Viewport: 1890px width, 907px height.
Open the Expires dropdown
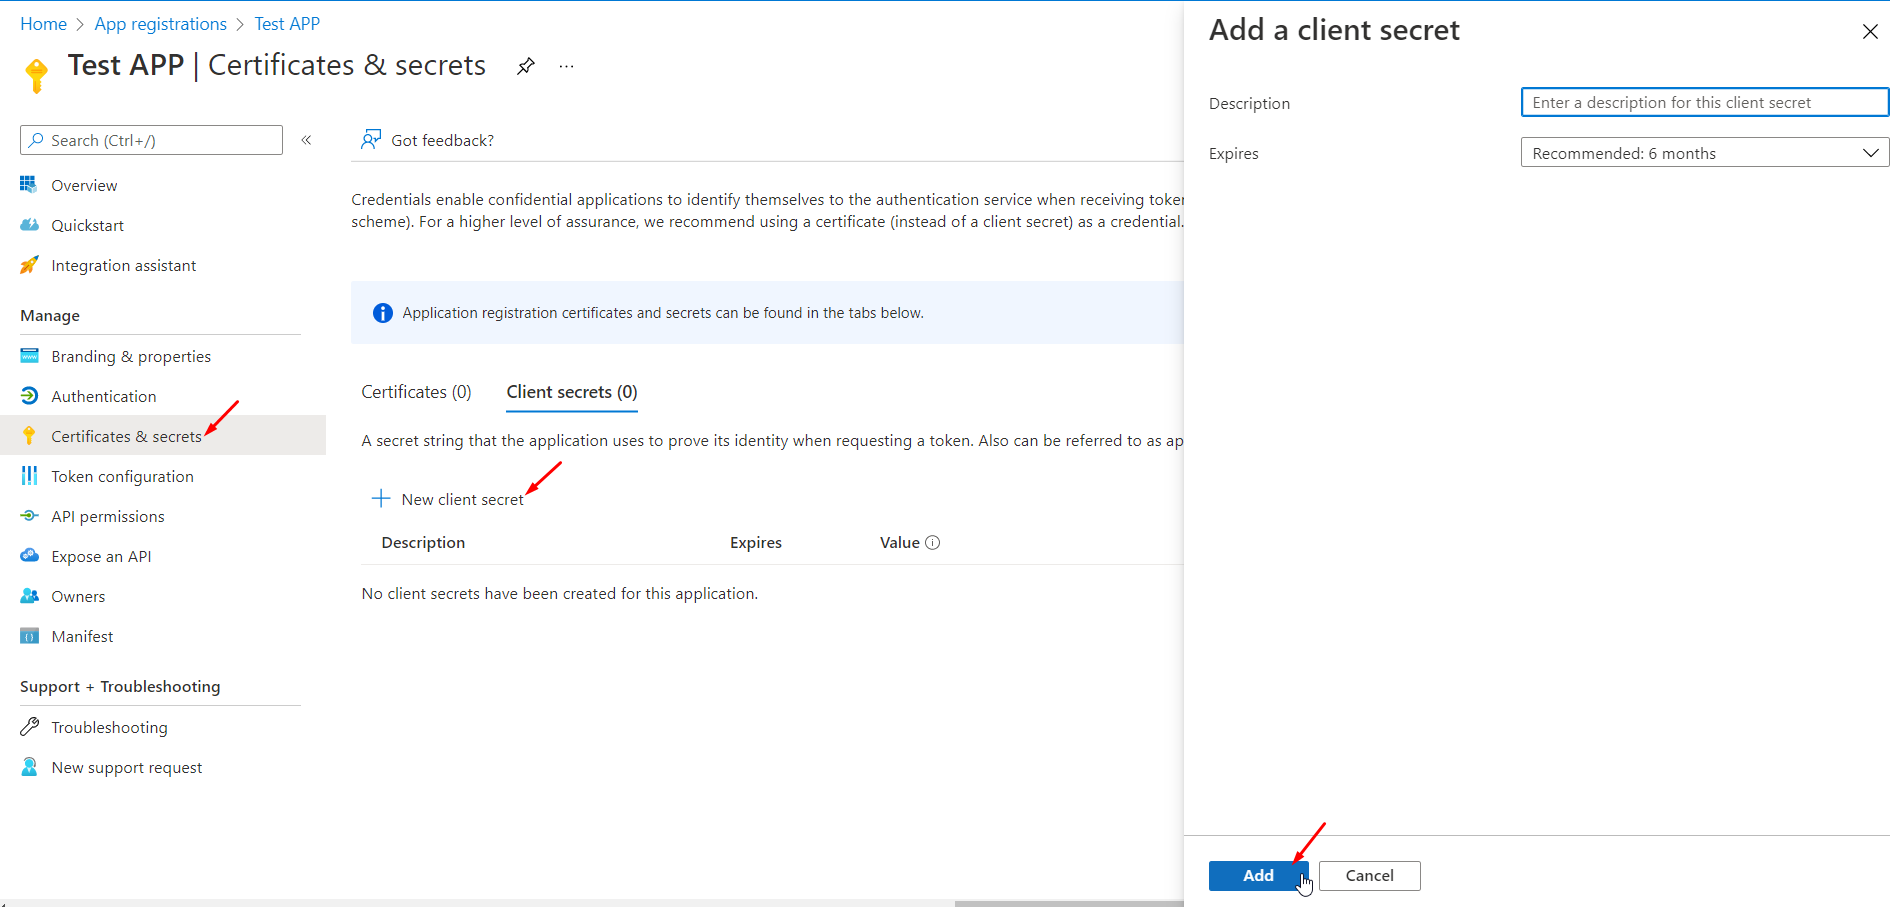click(1704, 153)
